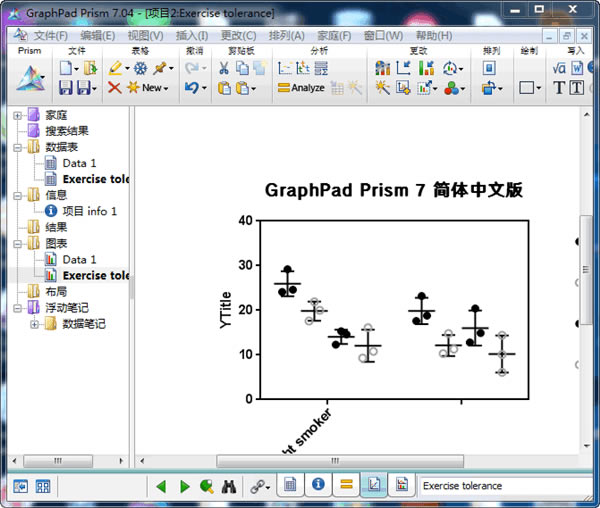Select the text tool T icon

(x=559, y=88)
